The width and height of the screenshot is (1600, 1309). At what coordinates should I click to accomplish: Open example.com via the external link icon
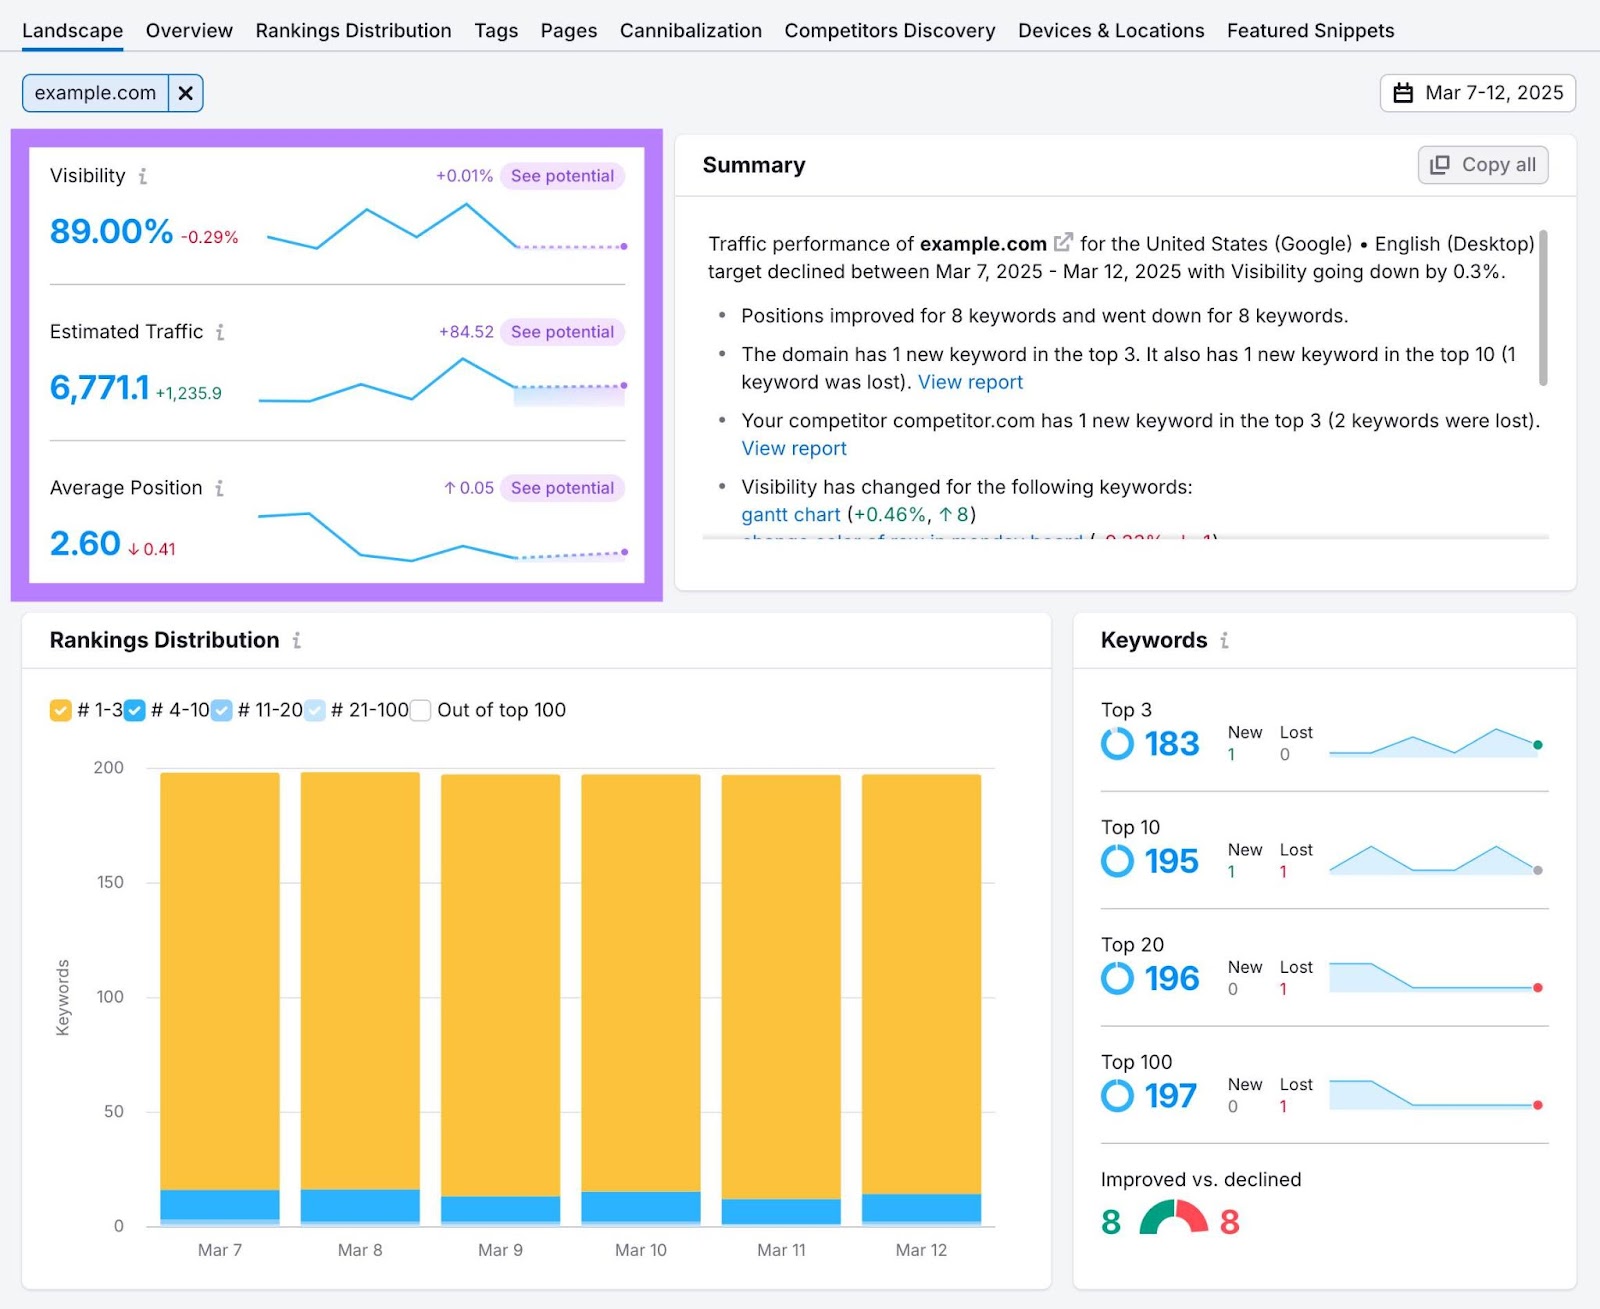(x=1063, y=241)
